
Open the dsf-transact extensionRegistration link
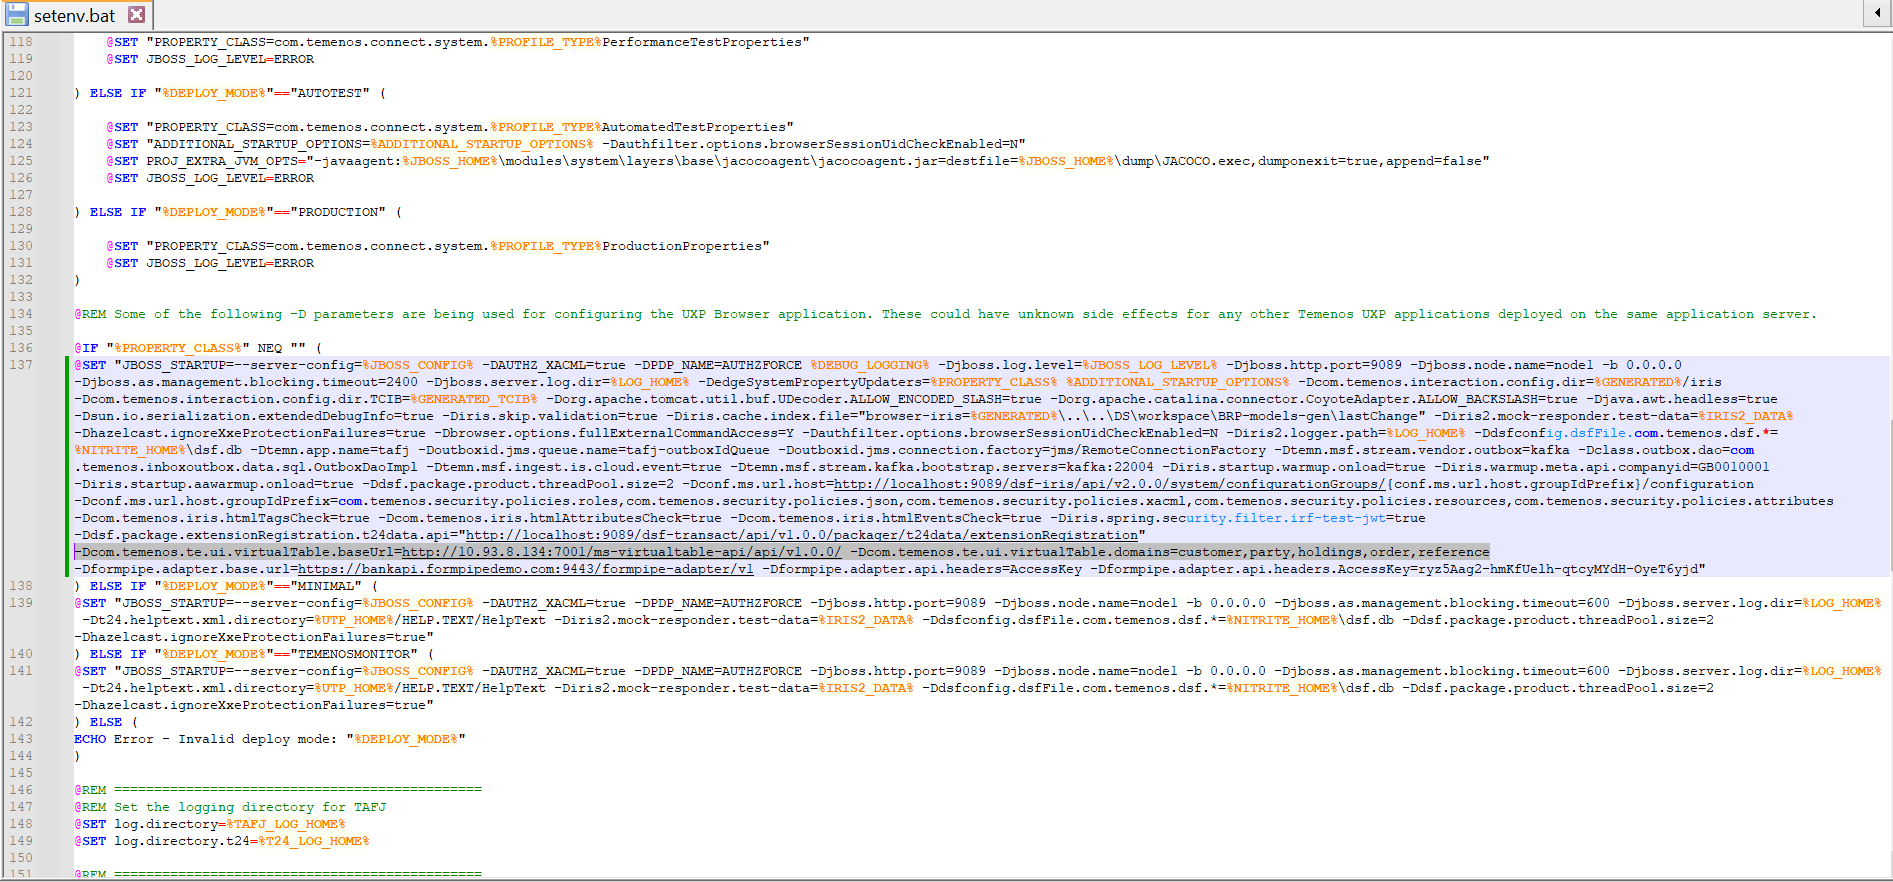tap(802, 535)
